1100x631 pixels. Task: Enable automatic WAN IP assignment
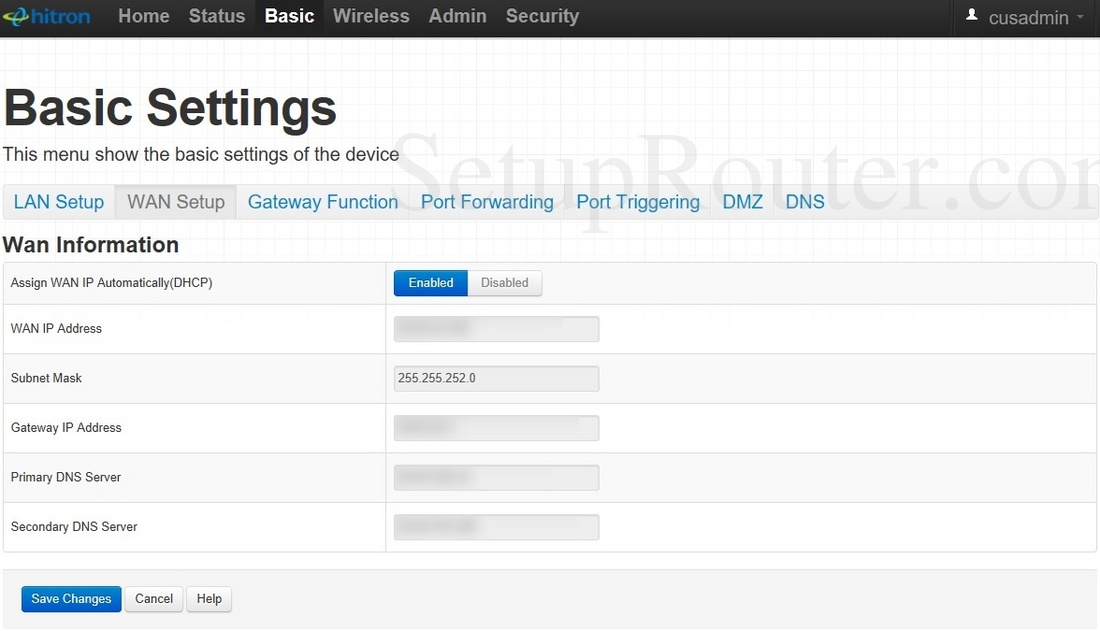pos(430,283)
